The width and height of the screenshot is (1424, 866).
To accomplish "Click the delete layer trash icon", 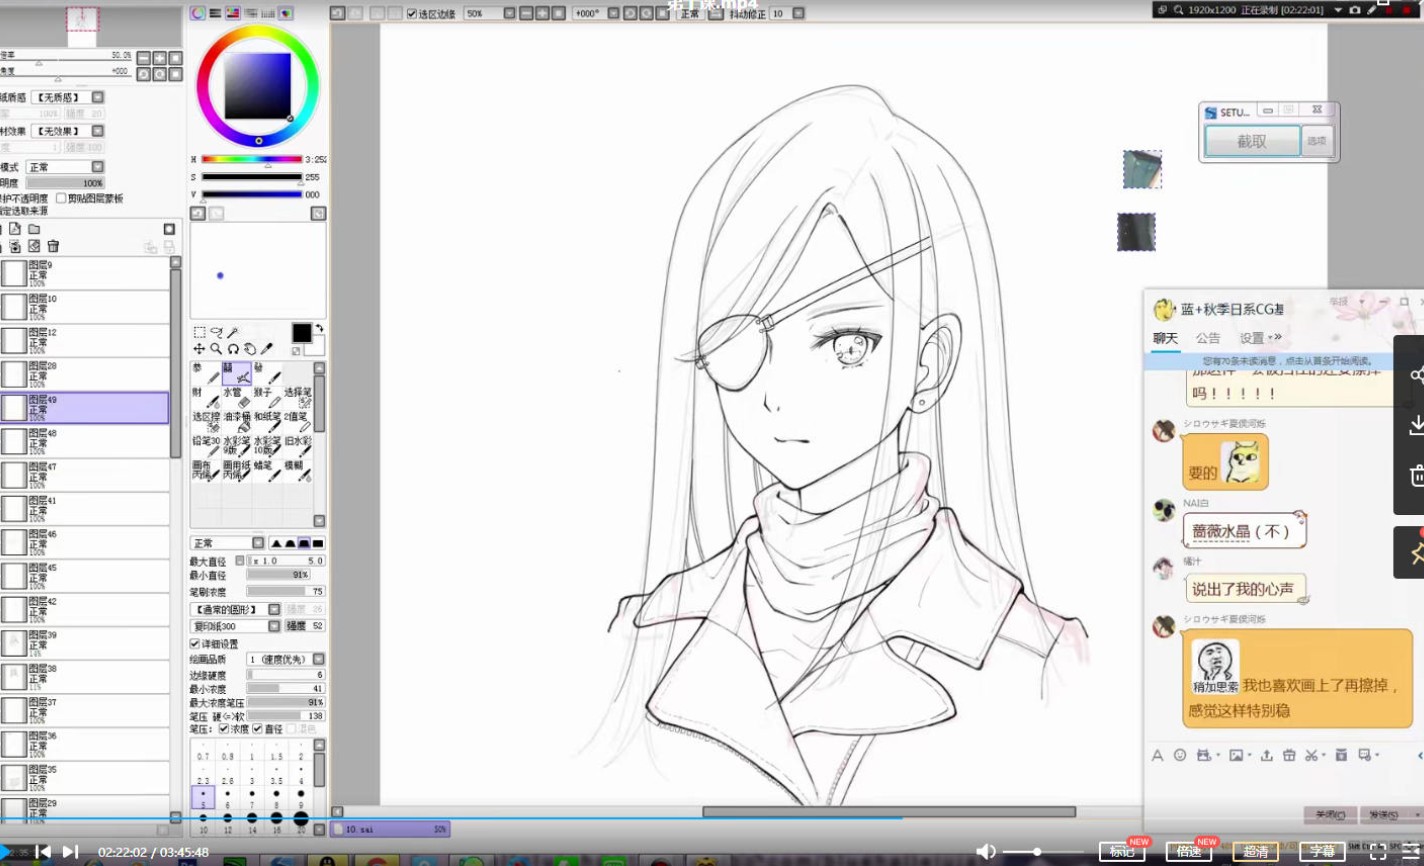I will tap(53, 246).
